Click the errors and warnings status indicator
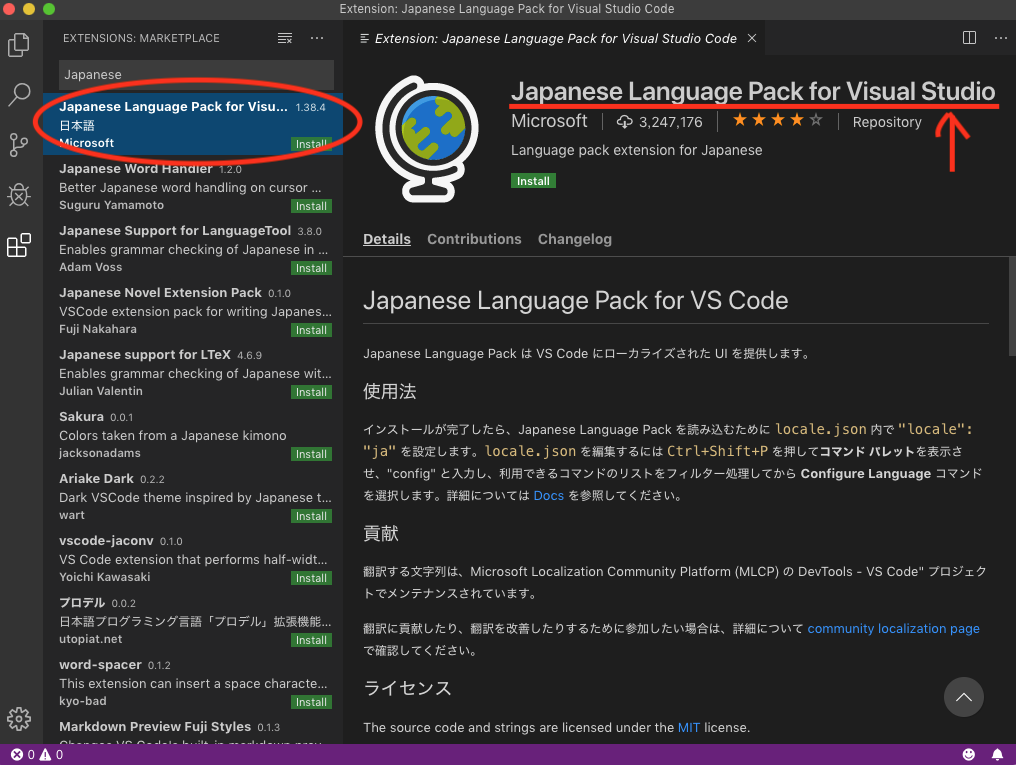Viewport: 1016px width, 765px height. 37,755
